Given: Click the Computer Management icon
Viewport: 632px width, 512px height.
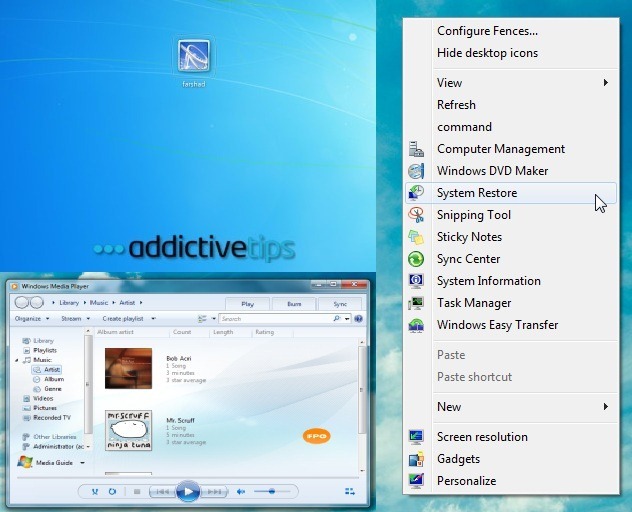Looking at the screenshot, I should tap(416, 149).
